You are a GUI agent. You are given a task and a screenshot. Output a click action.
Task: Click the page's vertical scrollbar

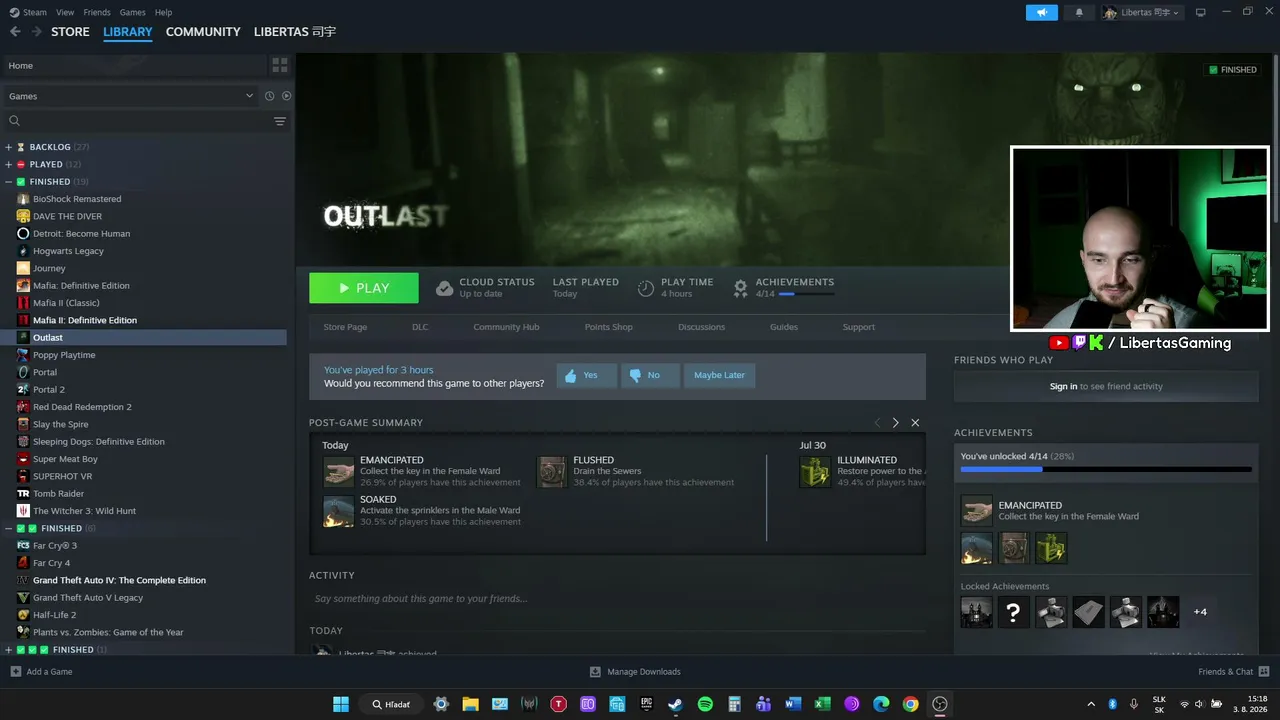point(1275,140)
